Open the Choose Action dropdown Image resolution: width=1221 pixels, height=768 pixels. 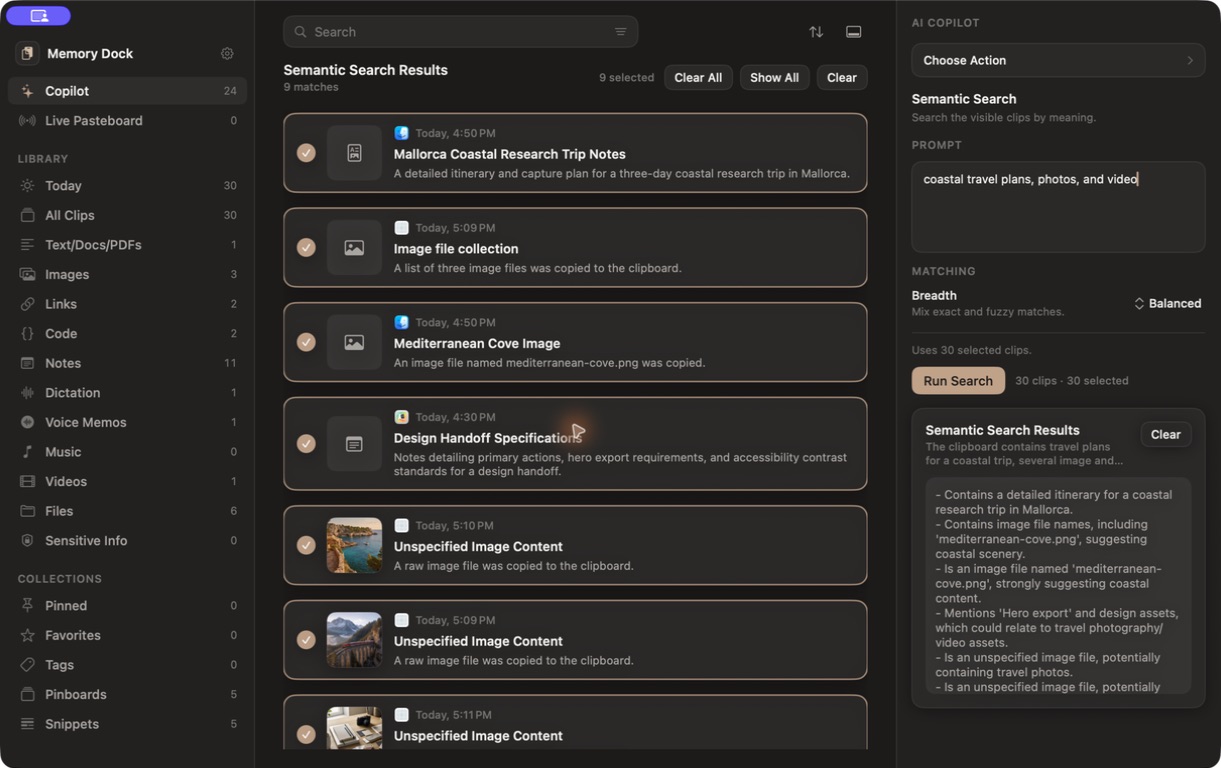coord(1058,60)
